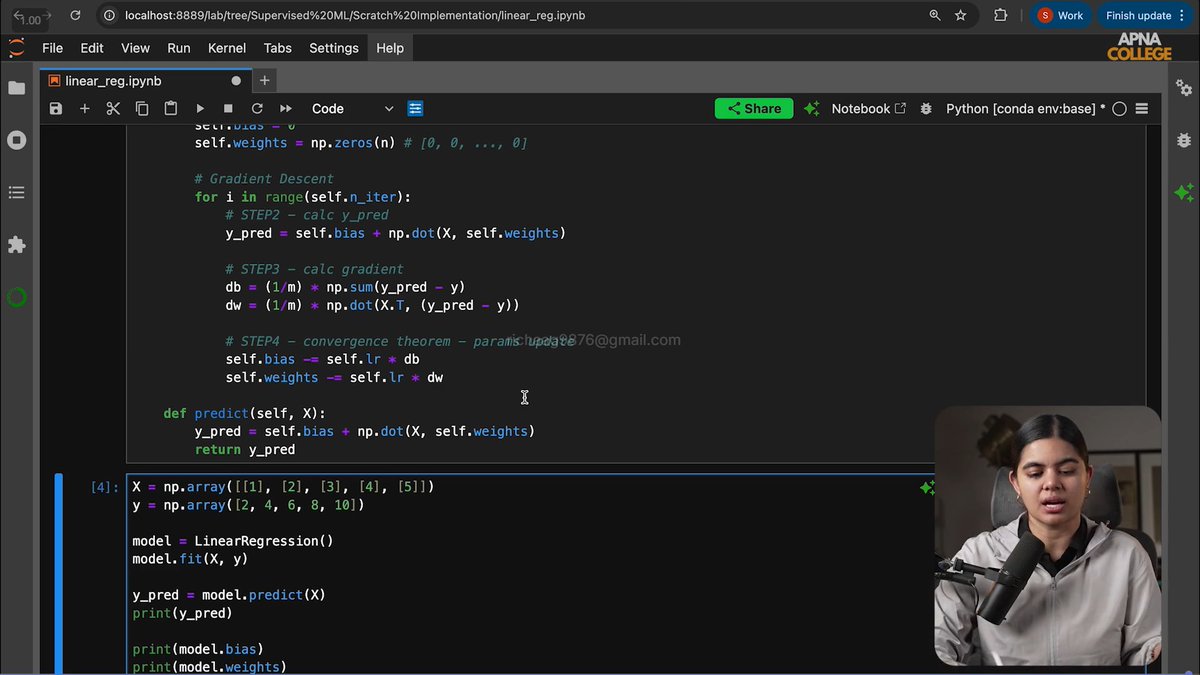
Task: Restart the kernel
Action: click(257, 109)
